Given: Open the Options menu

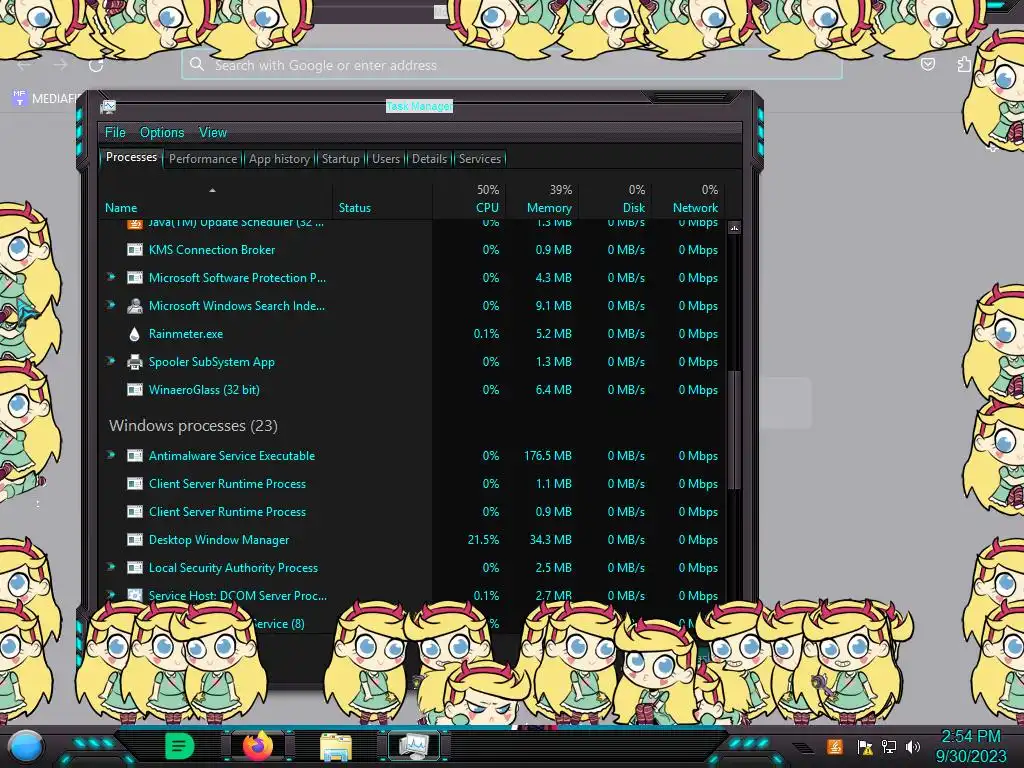Looking at the screenshot, I should pos(162,133).
